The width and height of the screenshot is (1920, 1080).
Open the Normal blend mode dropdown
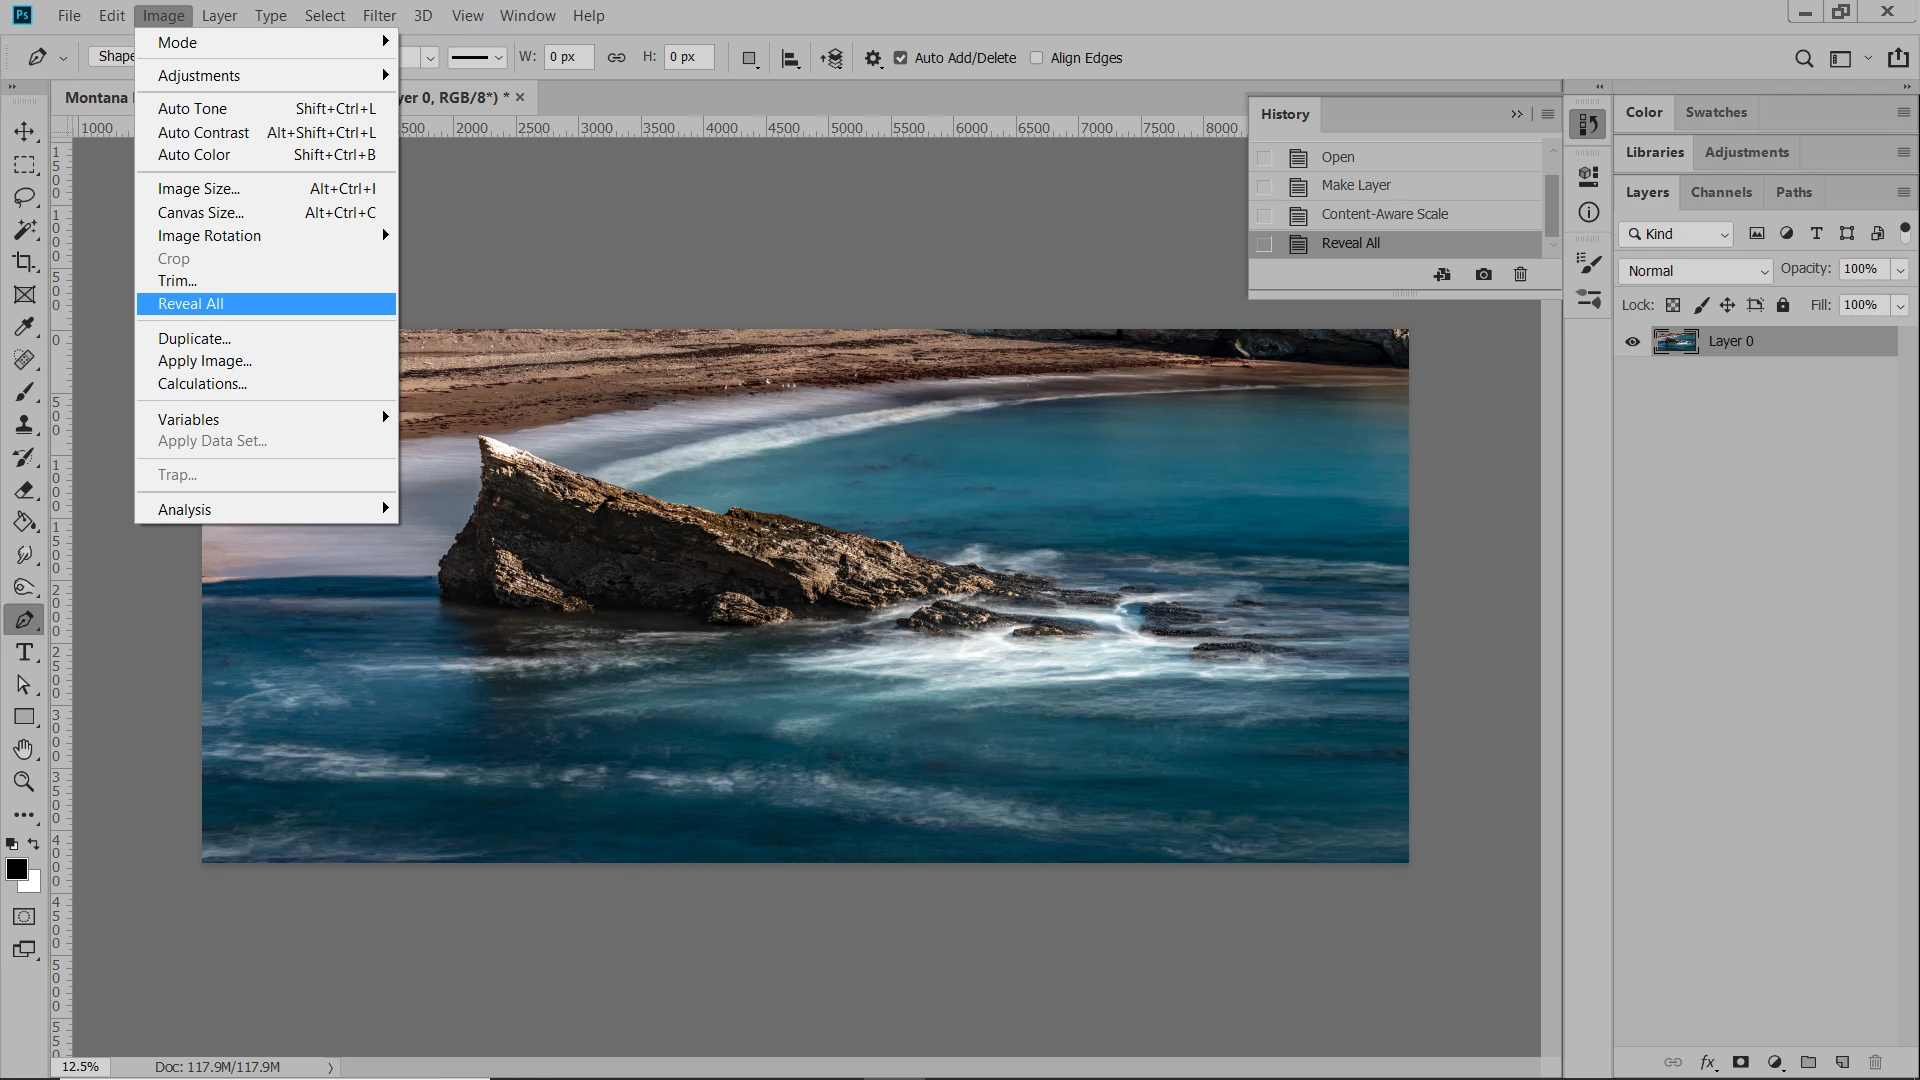coord(1696,271)
